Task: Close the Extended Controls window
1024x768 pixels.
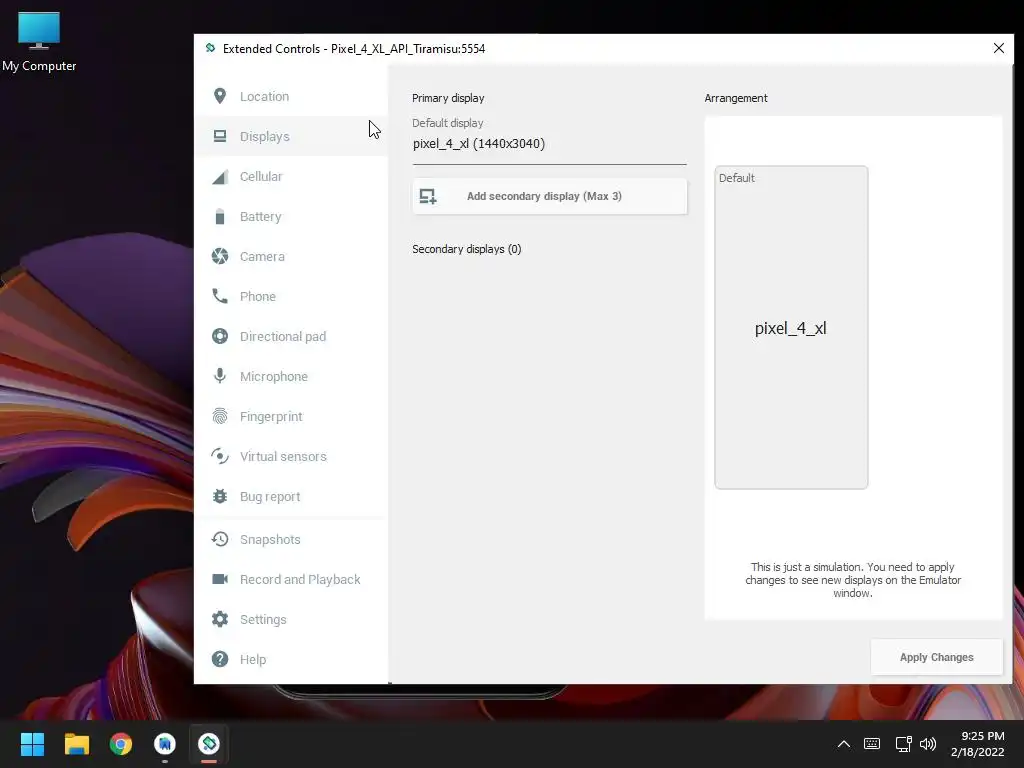Action: [999, 48]
